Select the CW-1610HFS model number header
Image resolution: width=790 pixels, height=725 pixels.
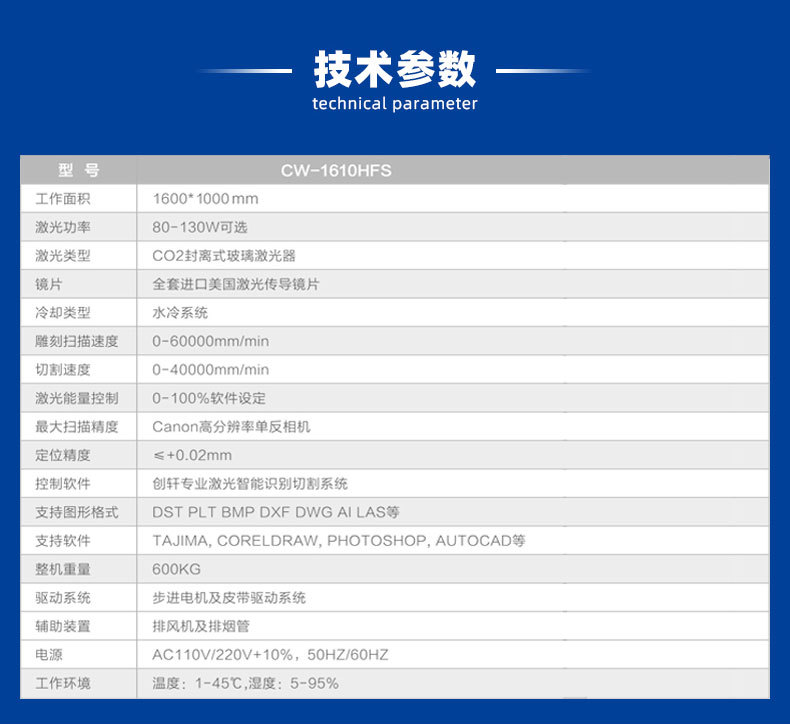click(x=336, y=171)
